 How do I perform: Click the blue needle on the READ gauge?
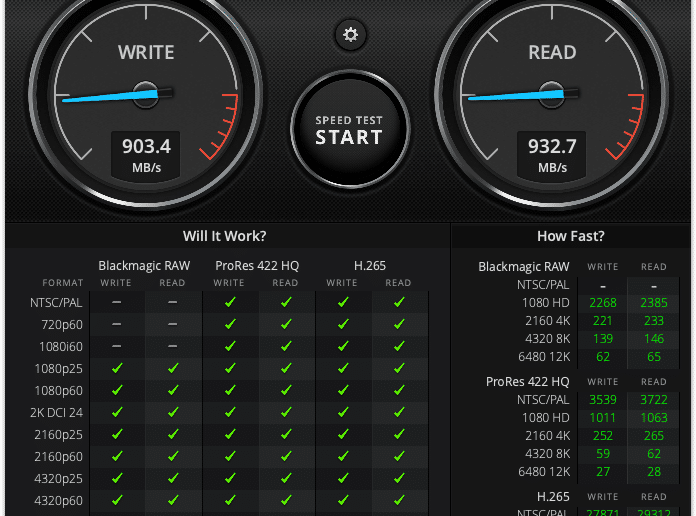pos(516,96)
